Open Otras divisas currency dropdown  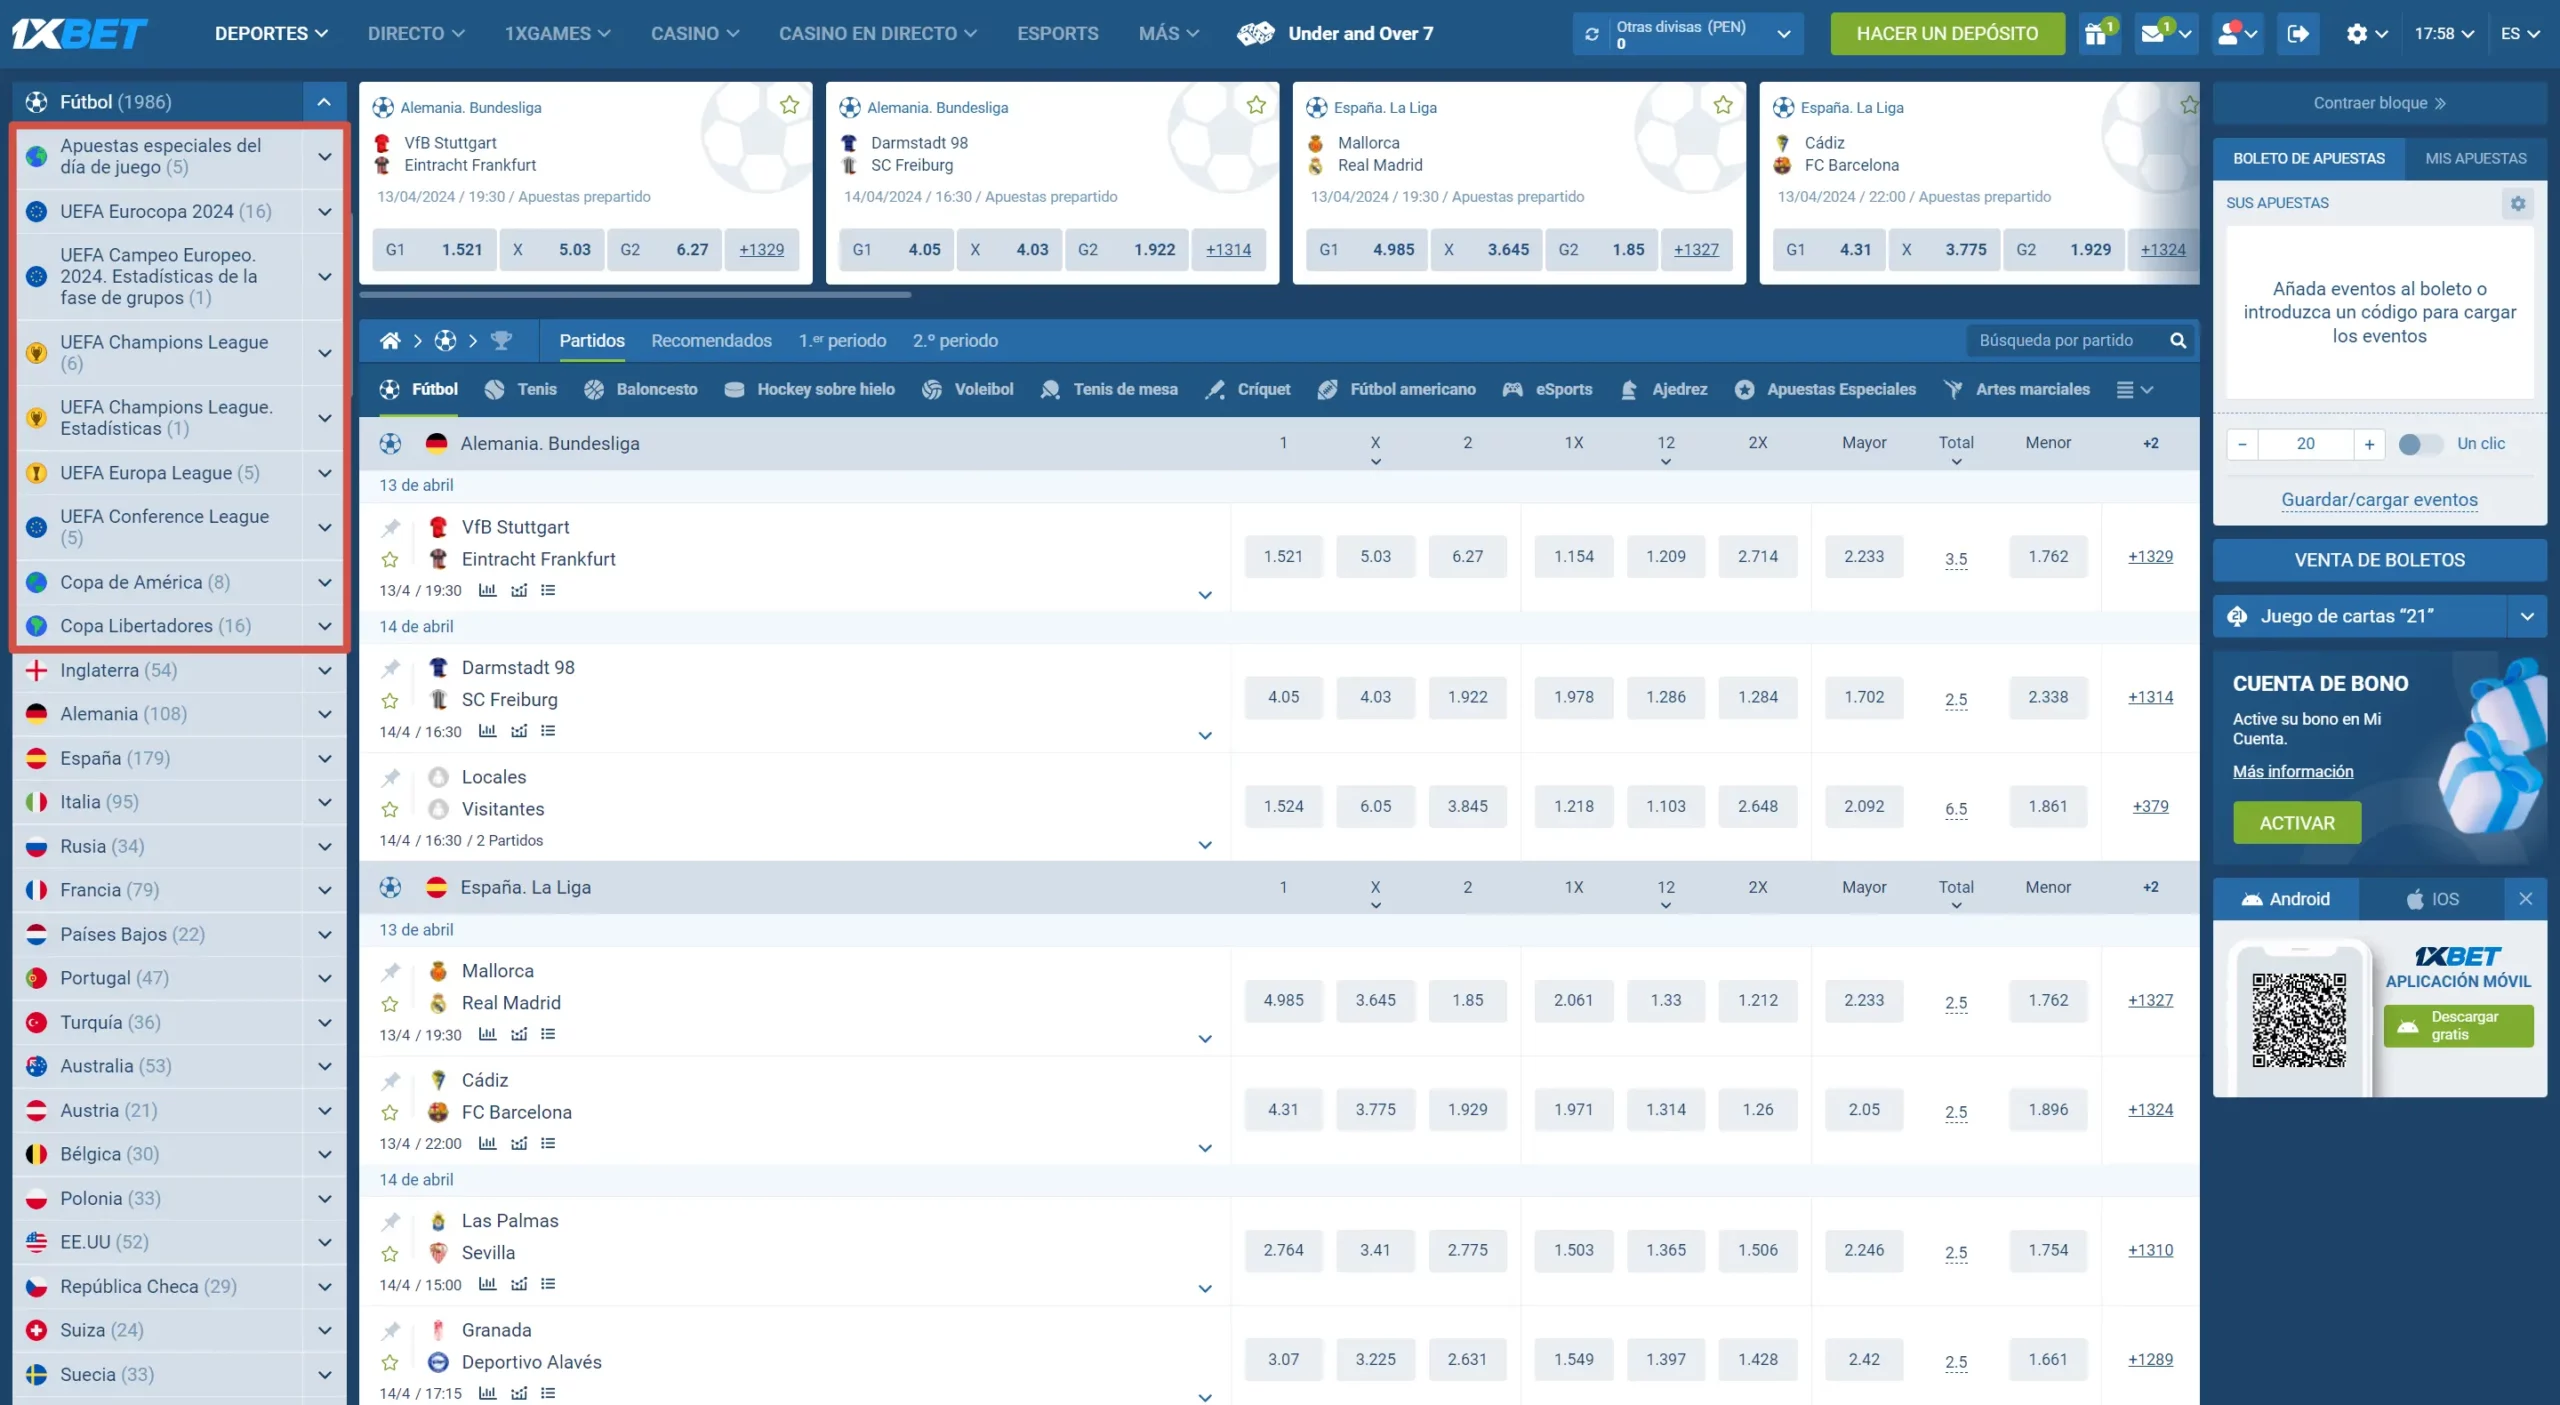point(1783,34)
